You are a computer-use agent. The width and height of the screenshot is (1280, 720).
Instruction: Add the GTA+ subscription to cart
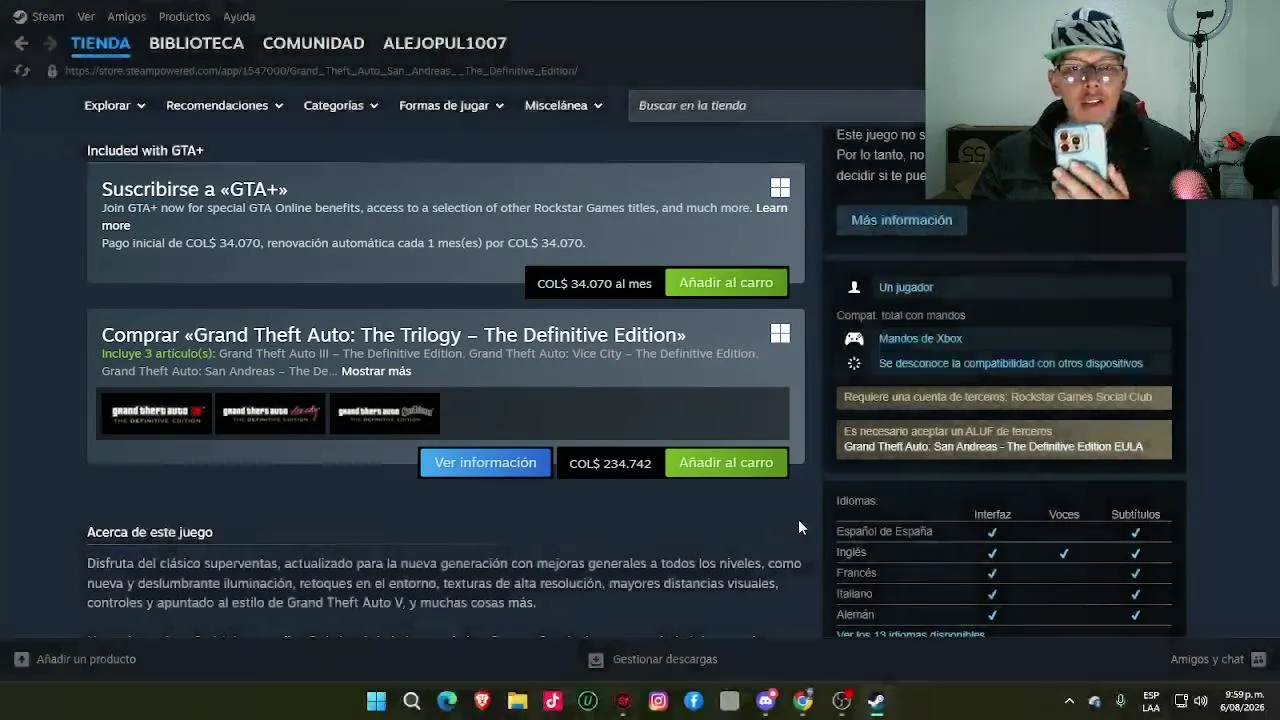pyautogui.click(x=726, y=283)
